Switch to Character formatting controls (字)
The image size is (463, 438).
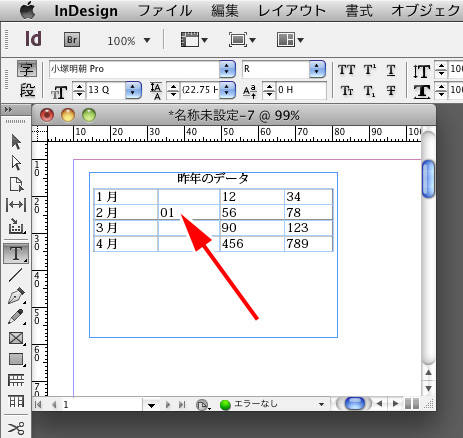coord(27,69)
